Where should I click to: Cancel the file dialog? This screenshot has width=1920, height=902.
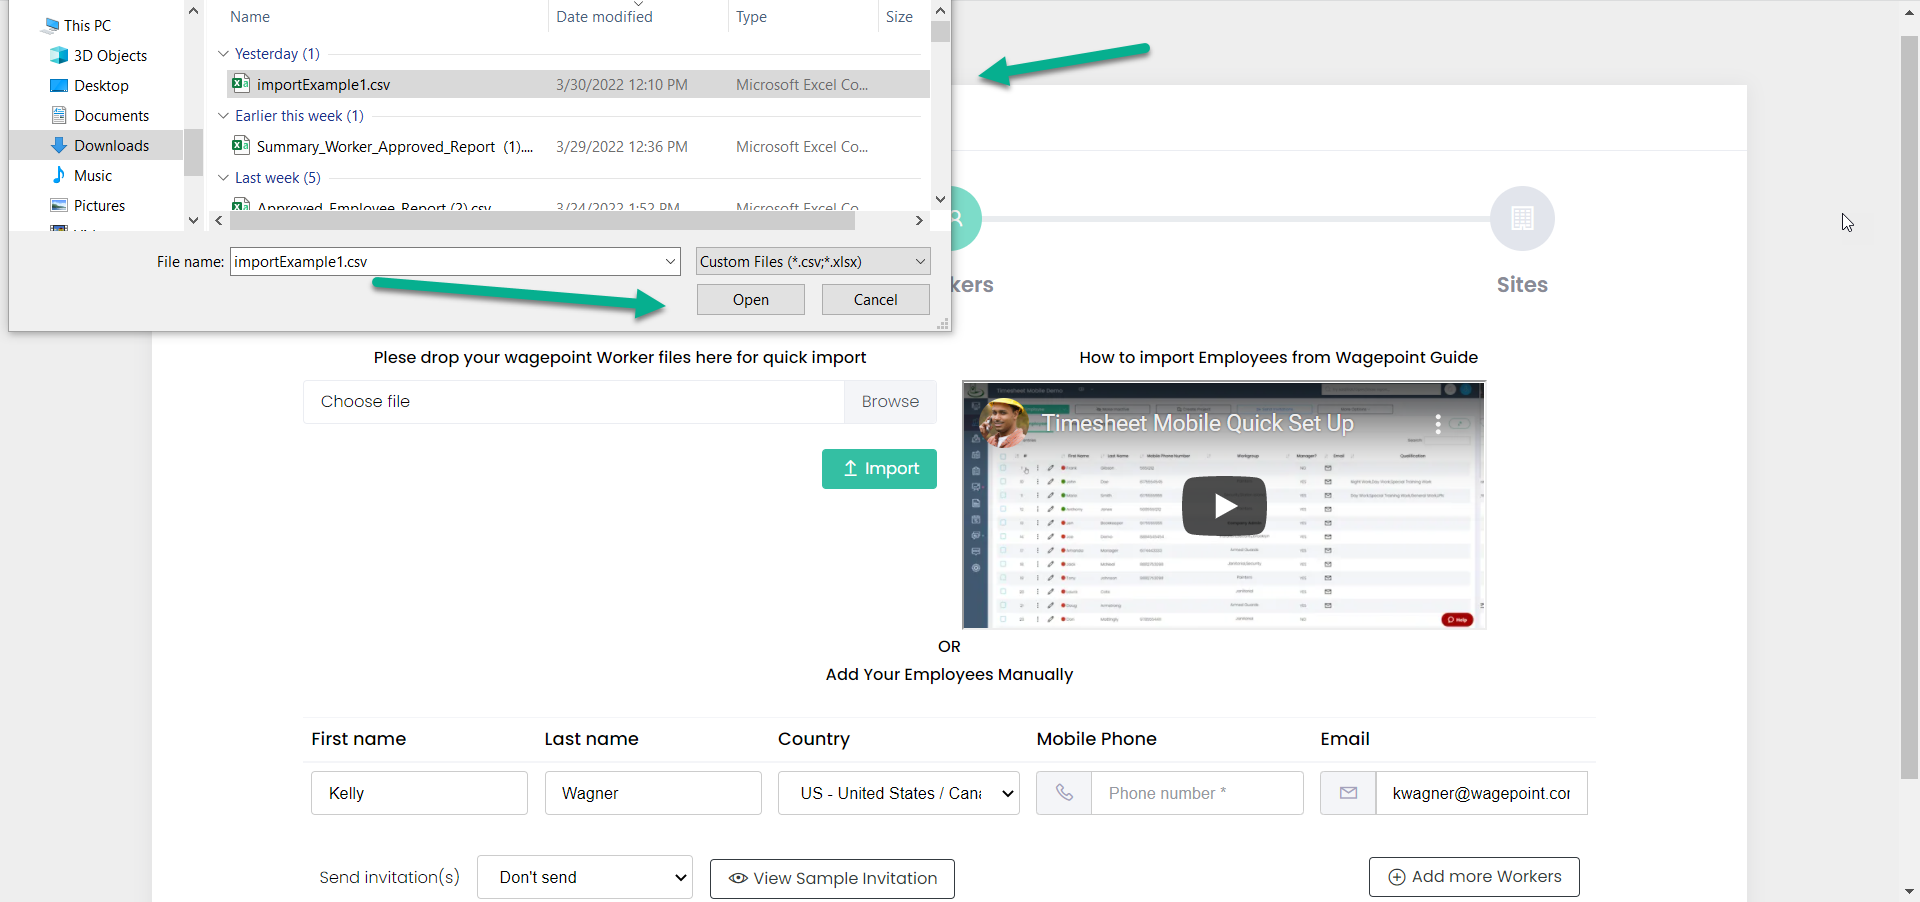875,299
